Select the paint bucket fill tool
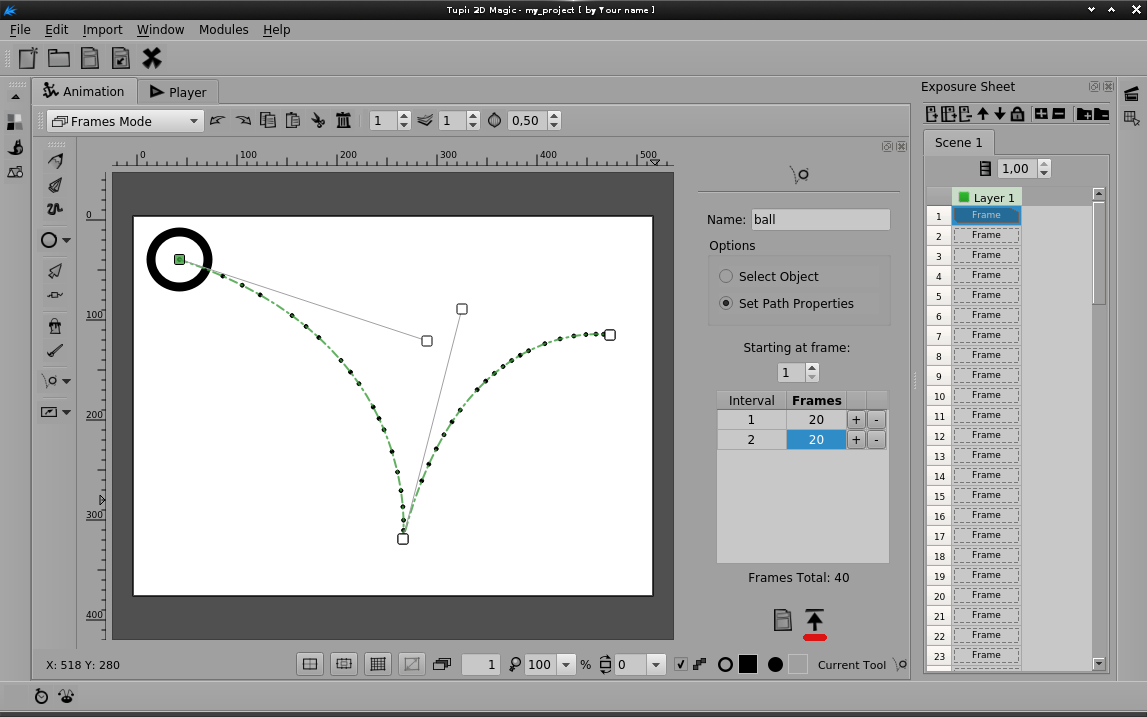Viewport: 1147px width, 717px height. 55,326
